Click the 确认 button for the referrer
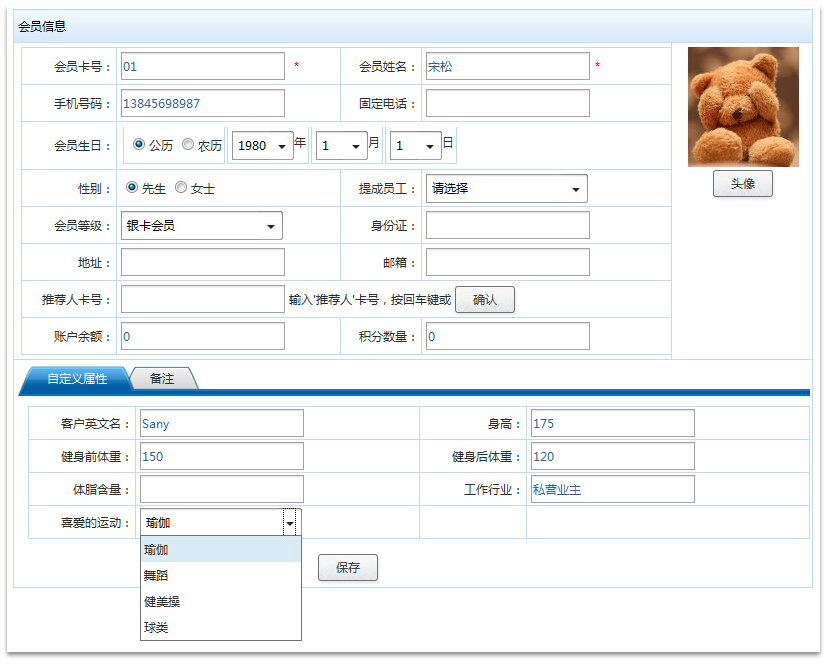Viewport: 829px width, 665px height. tap(485, 300)
